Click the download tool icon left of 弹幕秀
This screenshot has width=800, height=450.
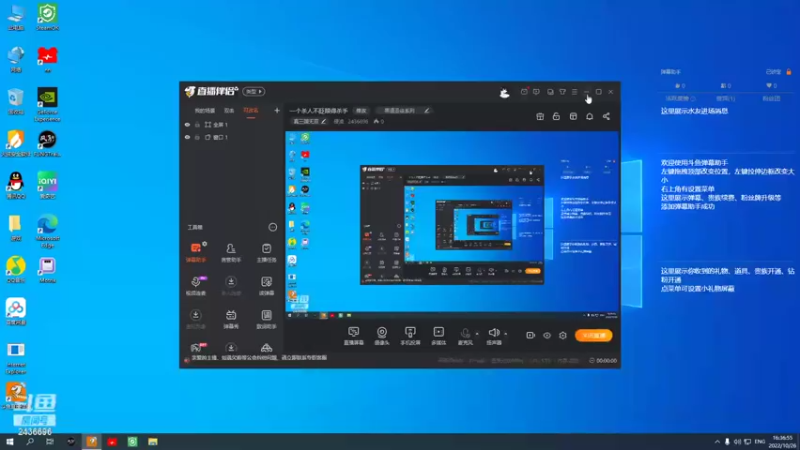pos(195,315)
